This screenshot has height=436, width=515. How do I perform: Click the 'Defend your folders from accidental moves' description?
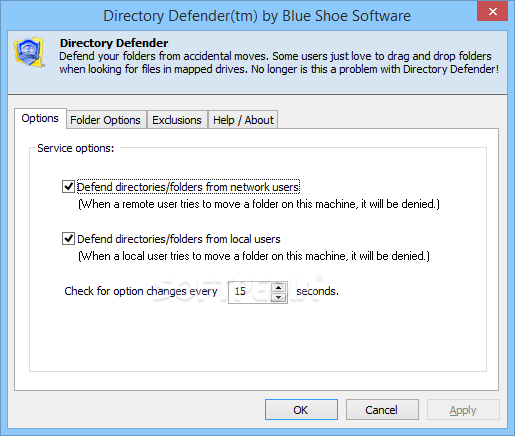click(279, 63)
